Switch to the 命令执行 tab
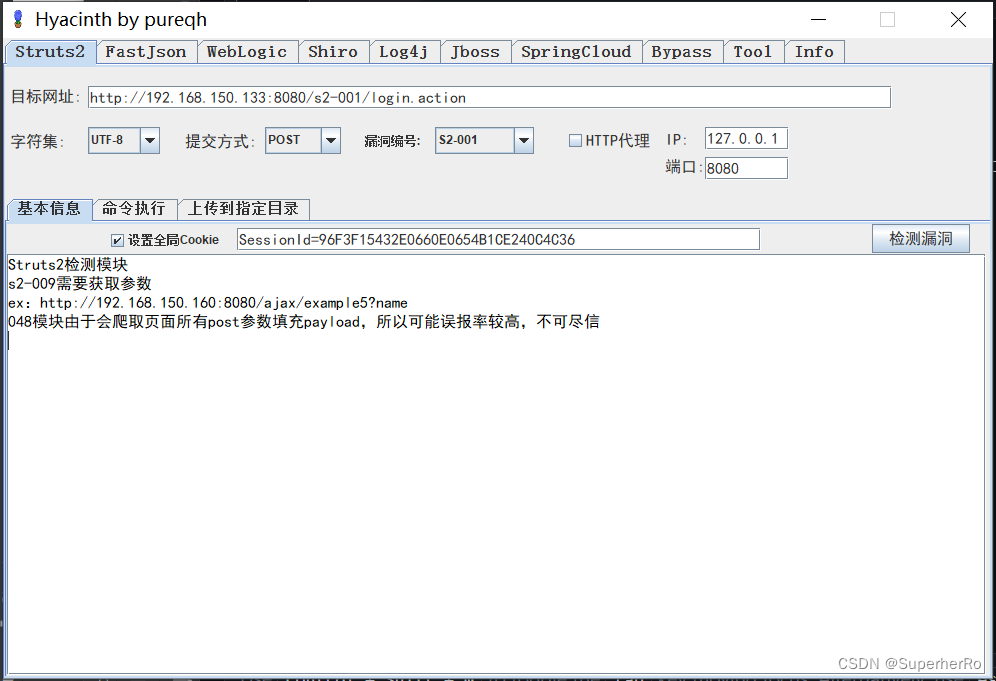 tap(135, 209)
